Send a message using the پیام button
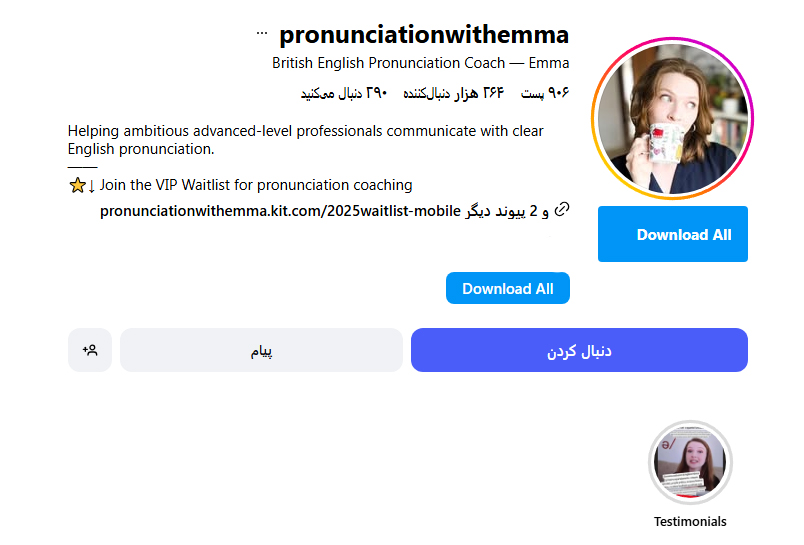 (261, 350)
